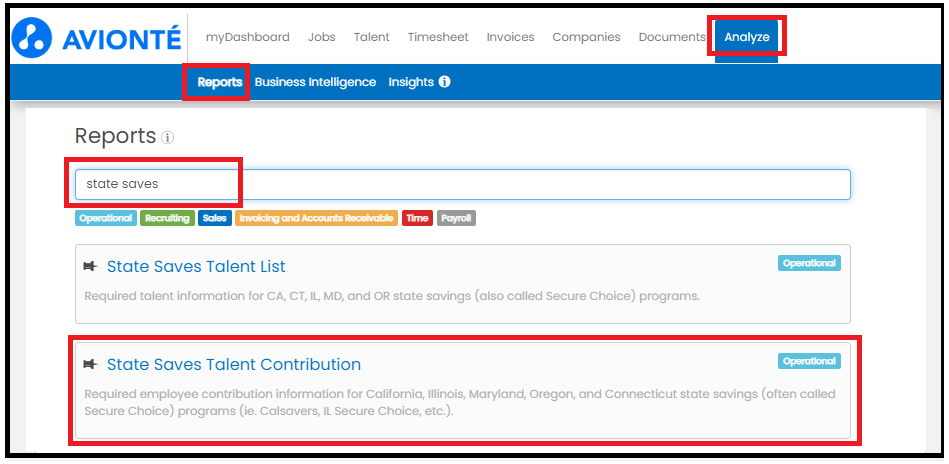Pin the State Saves Talent List report
949x464 pixels.
pos(90,266)
